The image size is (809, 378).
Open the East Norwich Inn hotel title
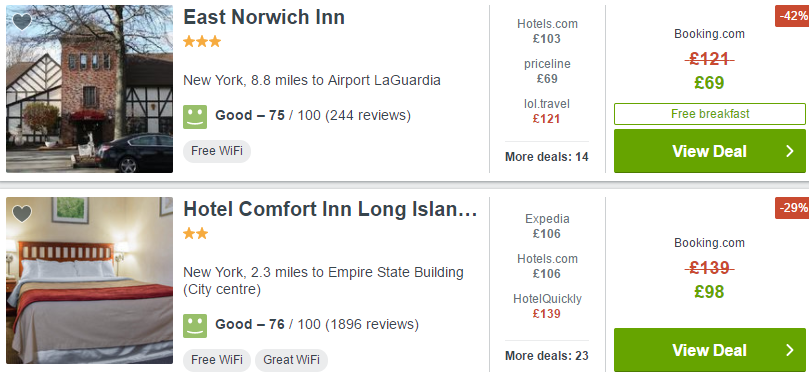pos(264,18)
